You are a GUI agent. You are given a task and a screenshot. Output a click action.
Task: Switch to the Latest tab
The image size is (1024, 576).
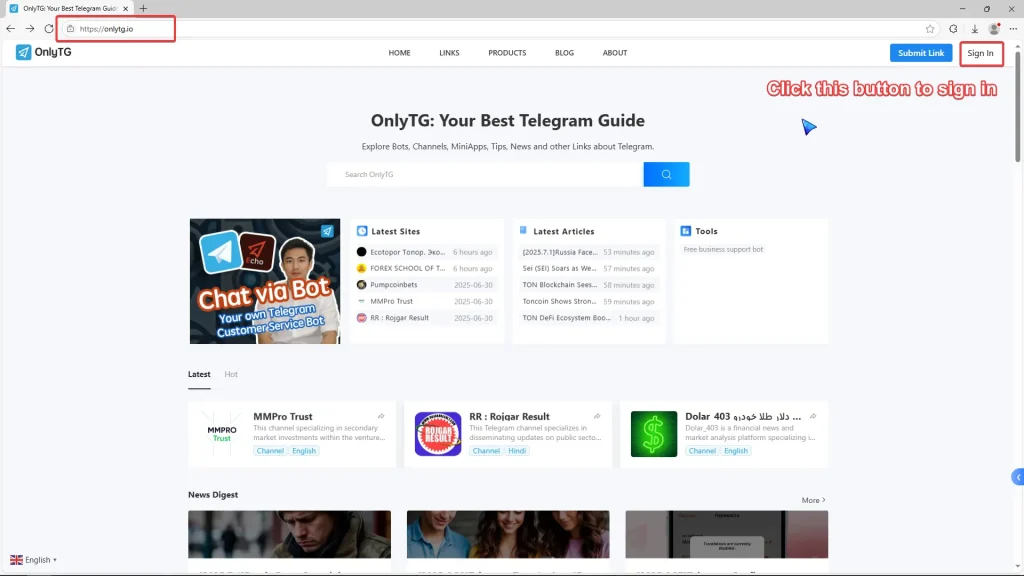(x=199, y=374)
